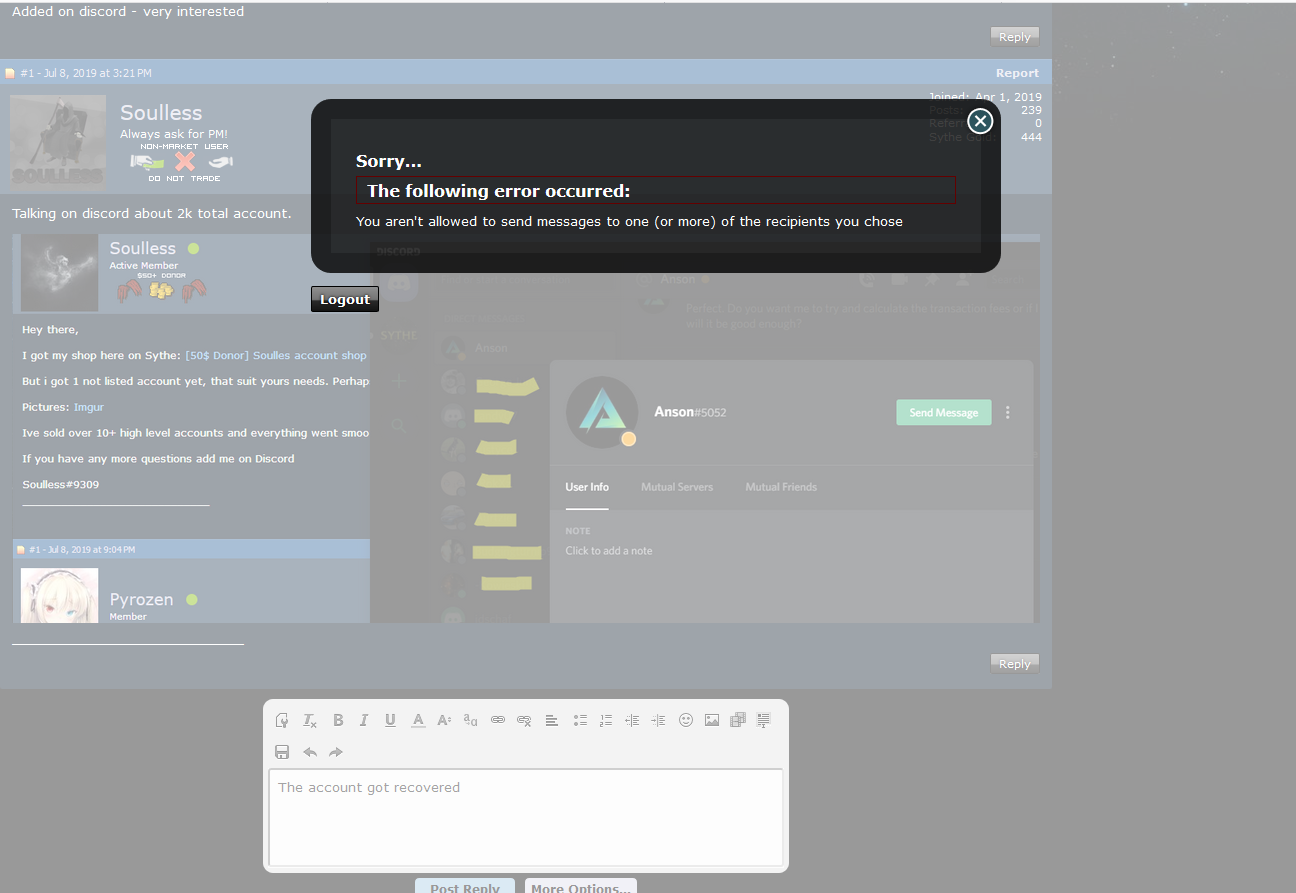This screenshot has width=1296, height=893.
Task: Click in the reply message text area
Action: [x=526, y=817]
